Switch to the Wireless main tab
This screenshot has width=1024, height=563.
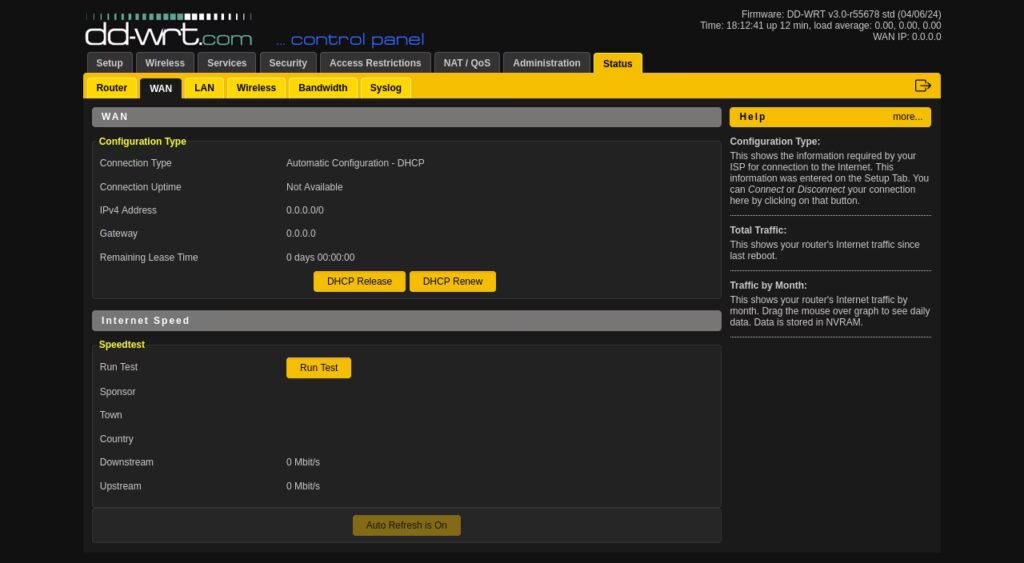click(x=165, y=63)
